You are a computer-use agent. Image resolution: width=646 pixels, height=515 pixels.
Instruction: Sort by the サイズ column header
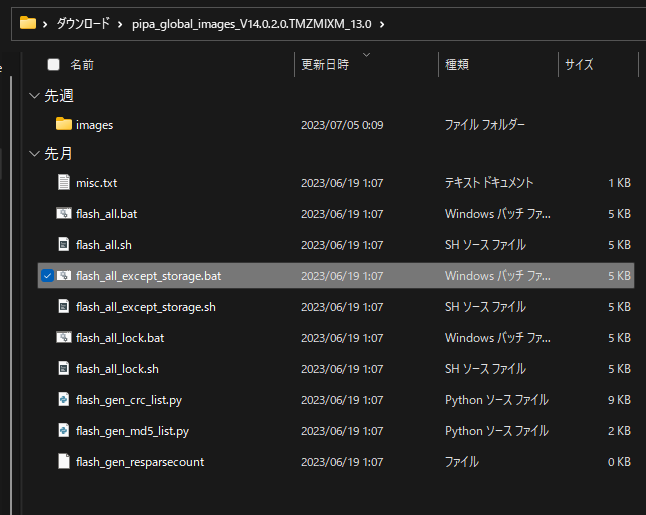coord(579,65)
